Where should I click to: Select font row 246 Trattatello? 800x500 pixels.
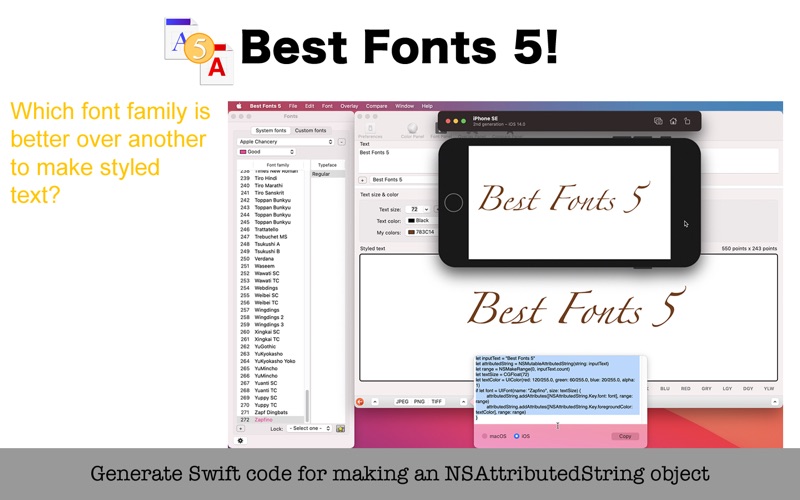click(x=272, y=230)
